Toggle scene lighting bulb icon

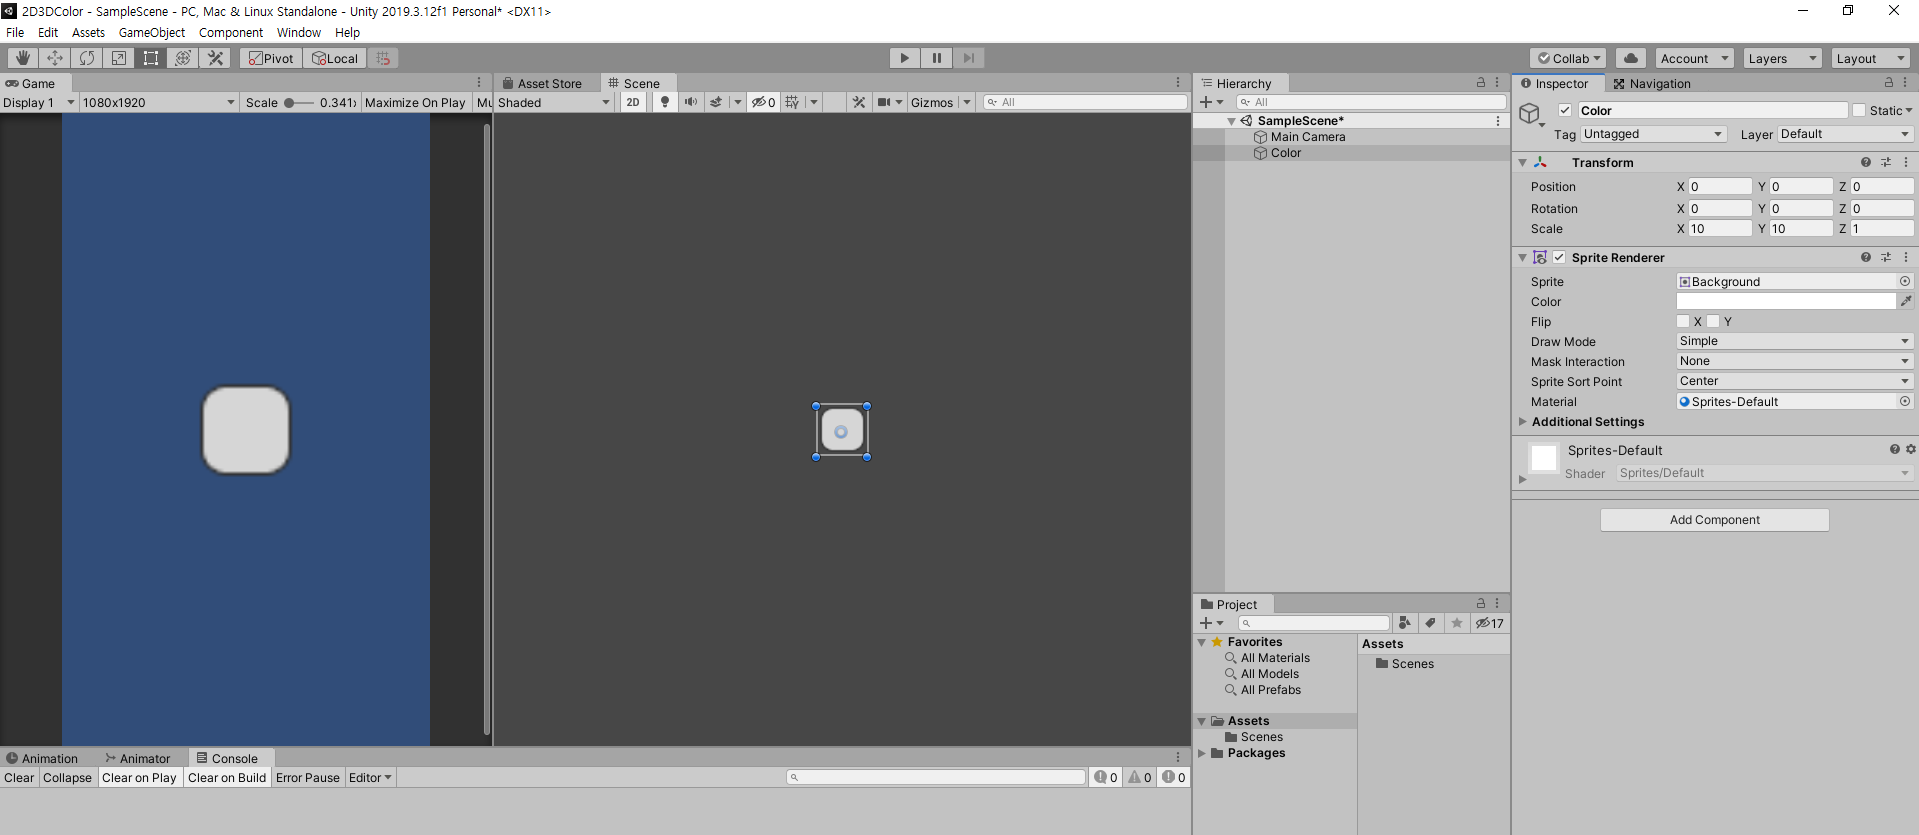665,102
